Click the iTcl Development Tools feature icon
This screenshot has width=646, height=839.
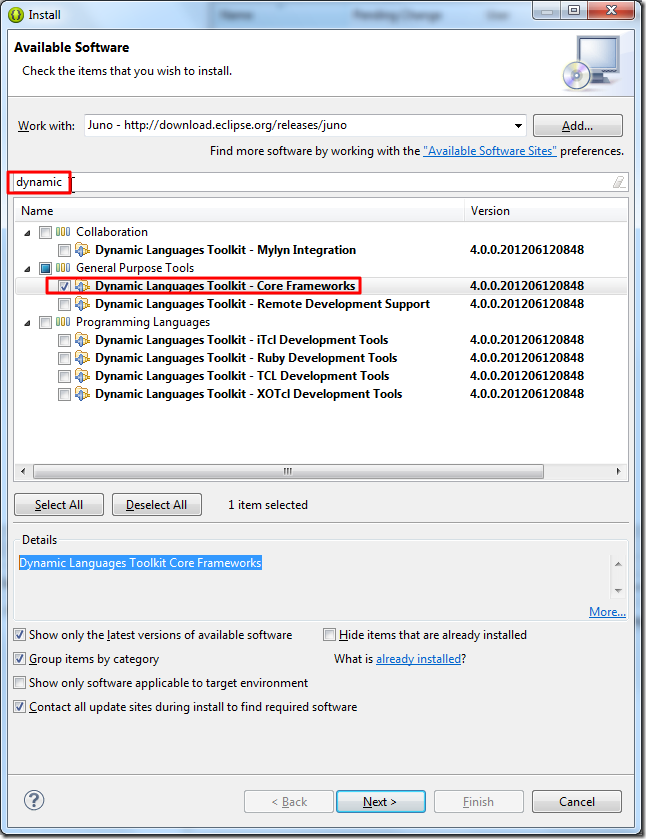click(82, 340)
